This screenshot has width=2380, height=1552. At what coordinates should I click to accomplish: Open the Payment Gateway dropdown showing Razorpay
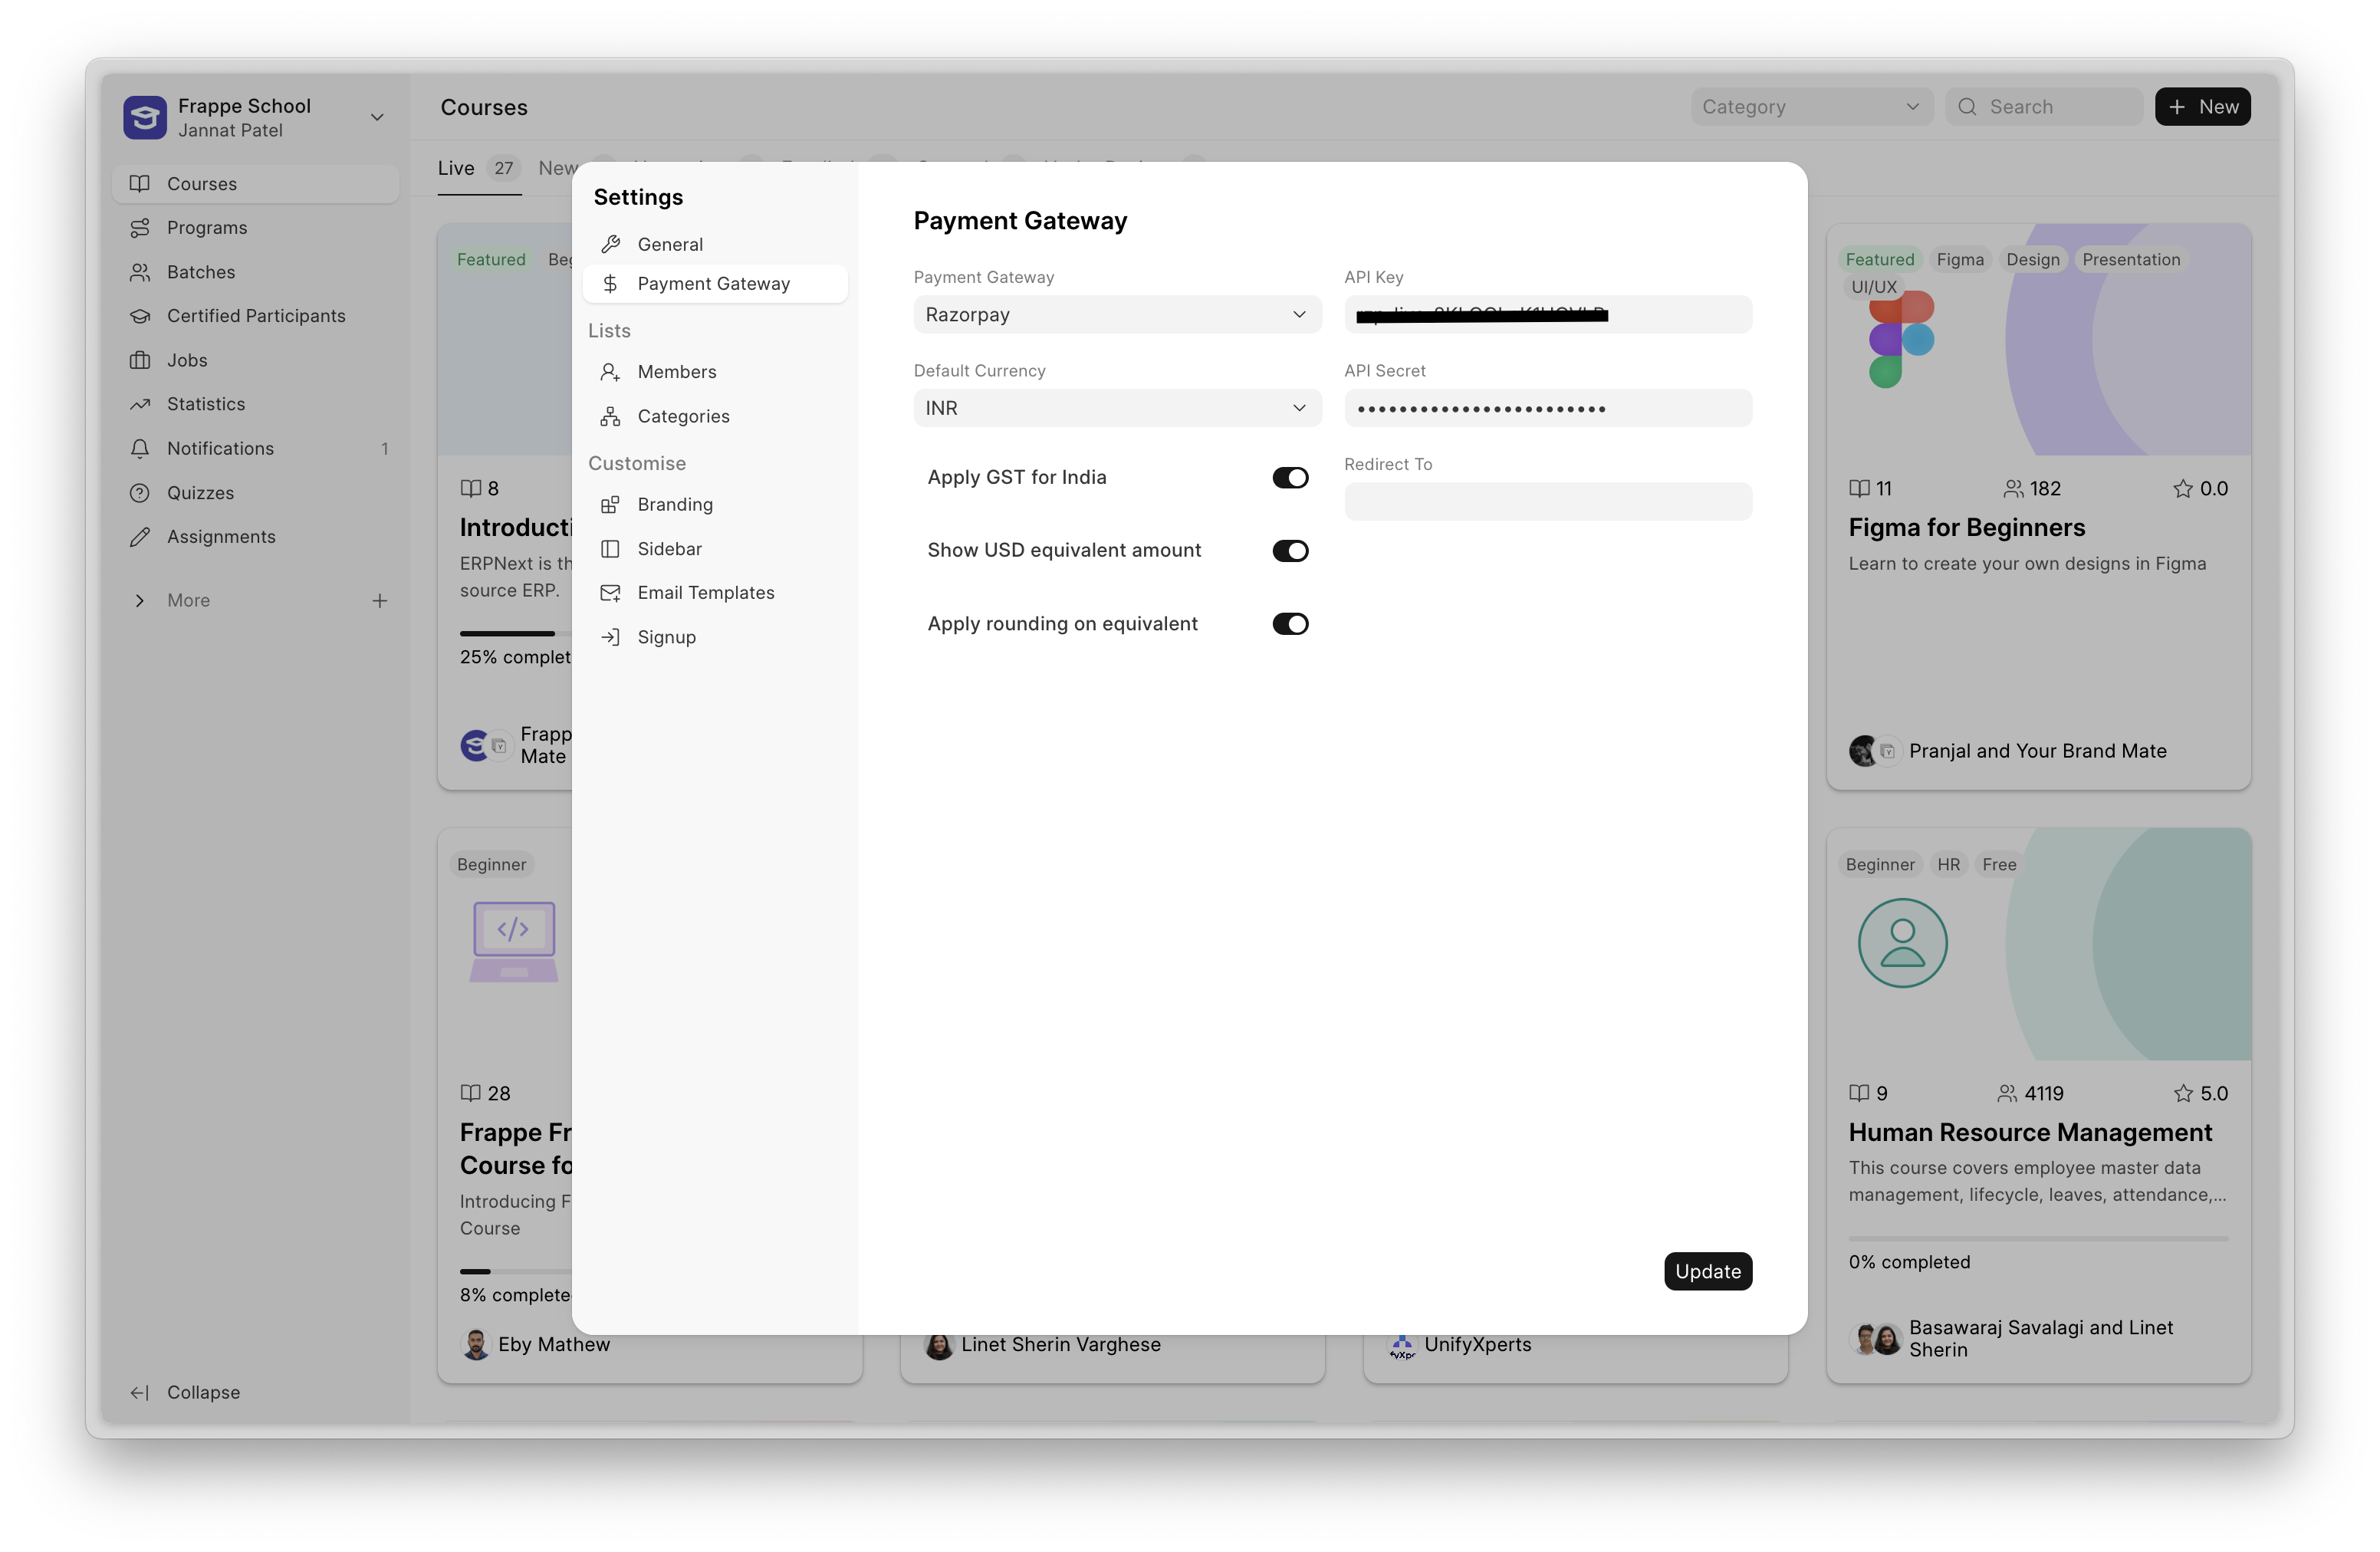click(x=1116, y=314)
